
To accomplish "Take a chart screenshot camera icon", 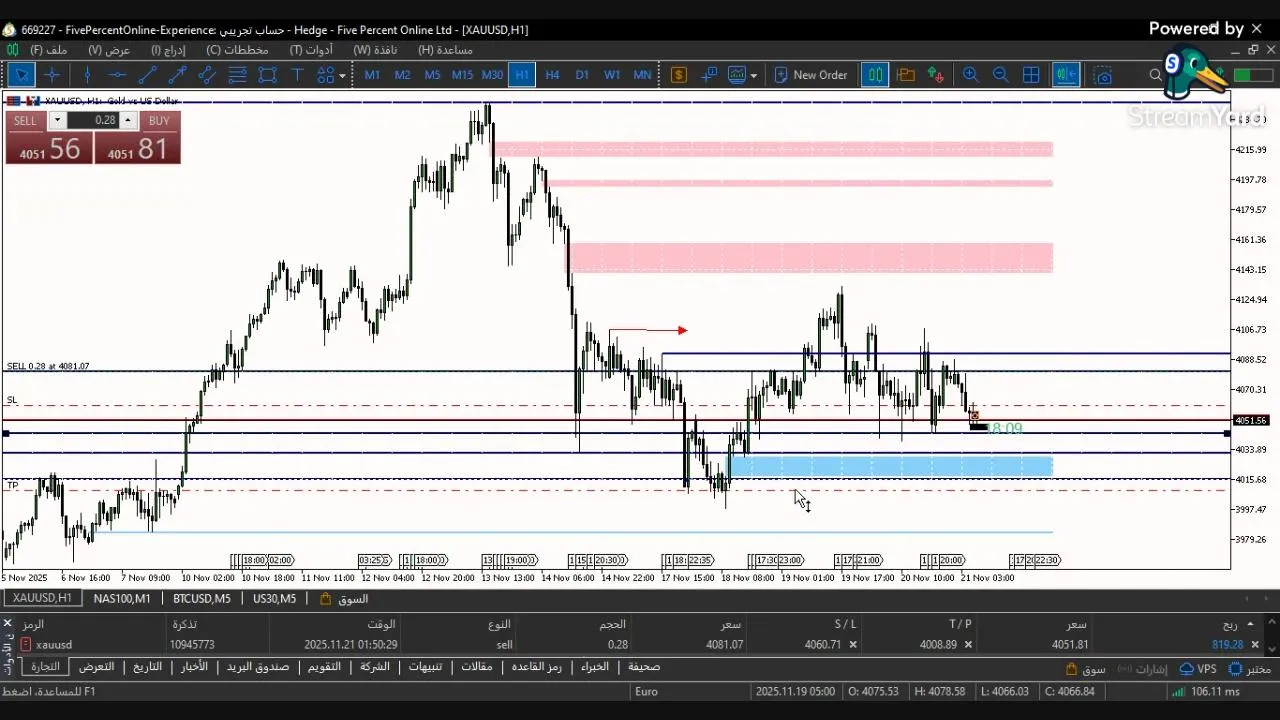I will click(x=1103, y=75).
